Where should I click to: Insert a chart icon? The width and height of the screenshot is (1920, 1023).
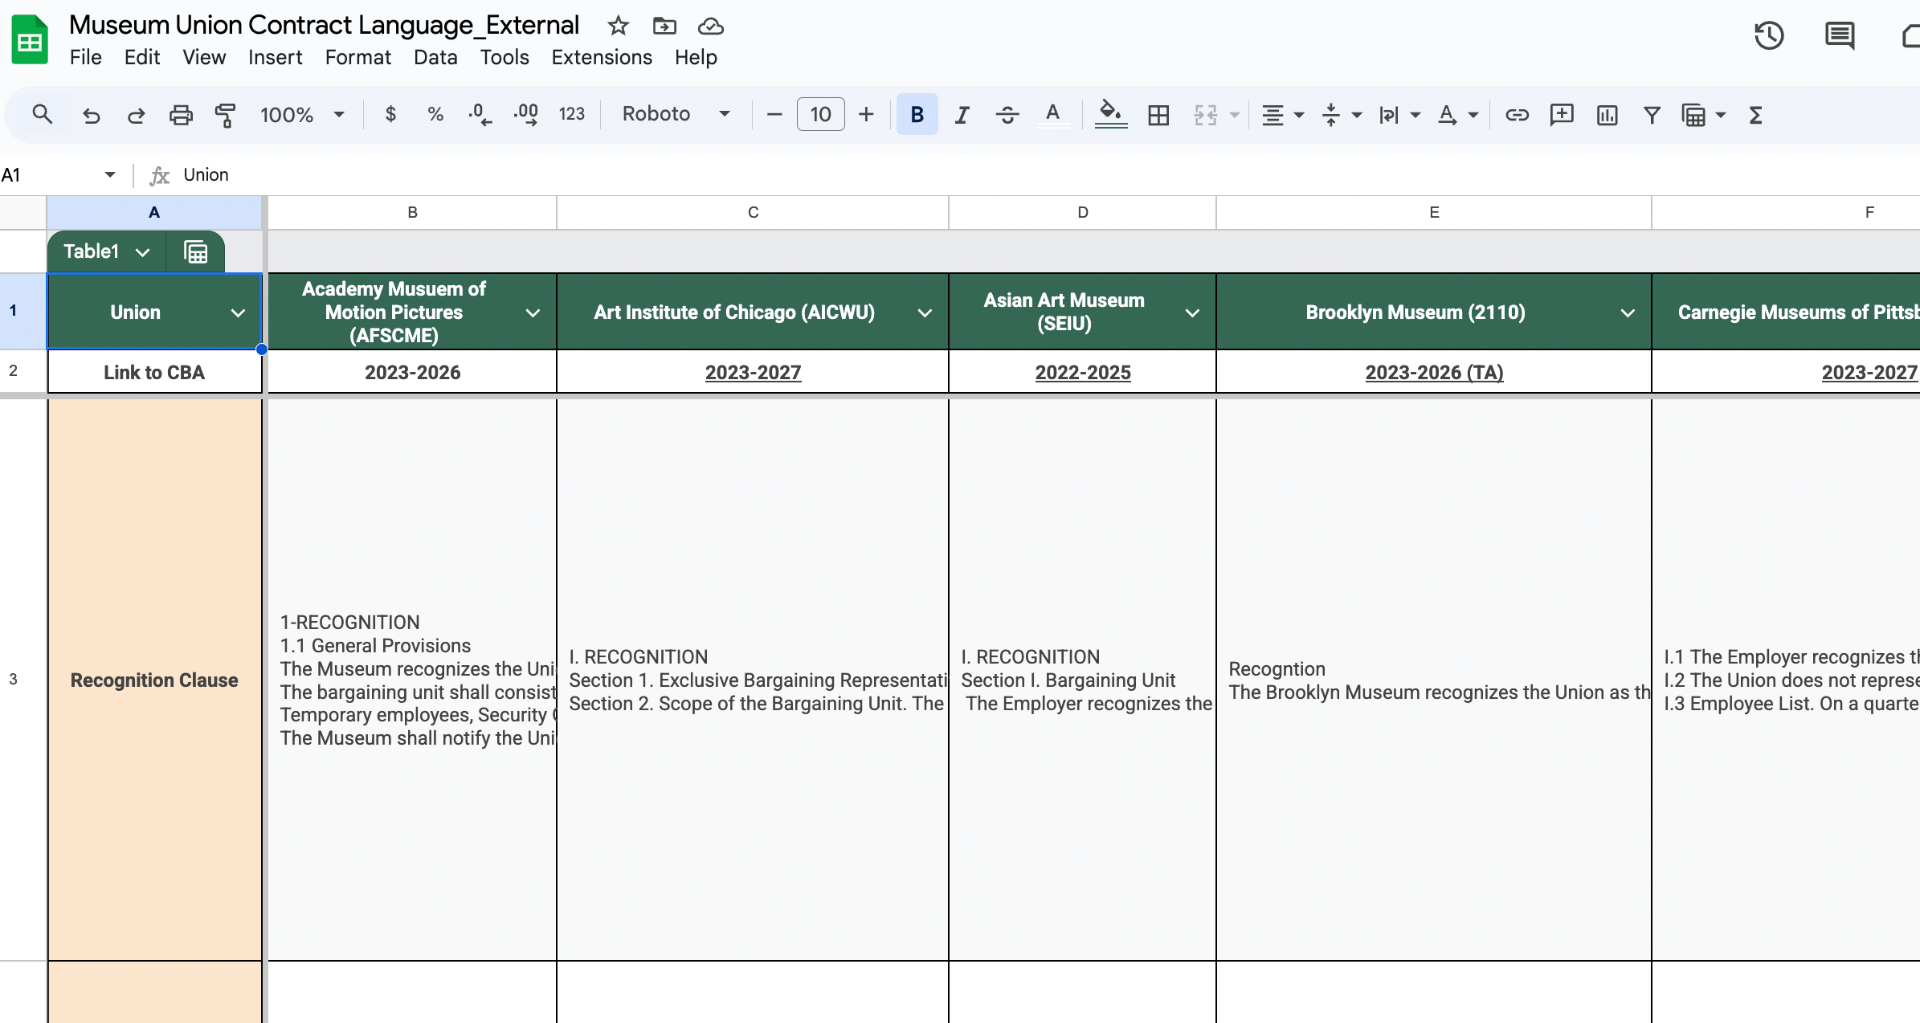(1607, 115)
